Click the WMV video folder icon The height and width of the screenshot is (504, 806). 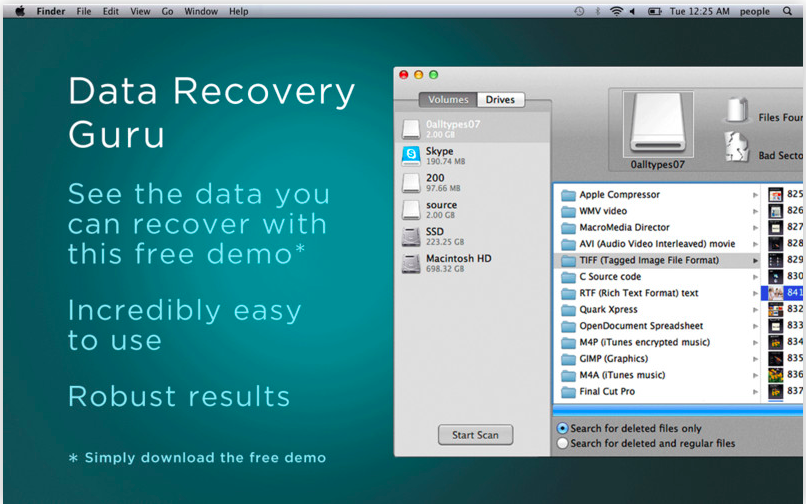click(x=568, y=211)
